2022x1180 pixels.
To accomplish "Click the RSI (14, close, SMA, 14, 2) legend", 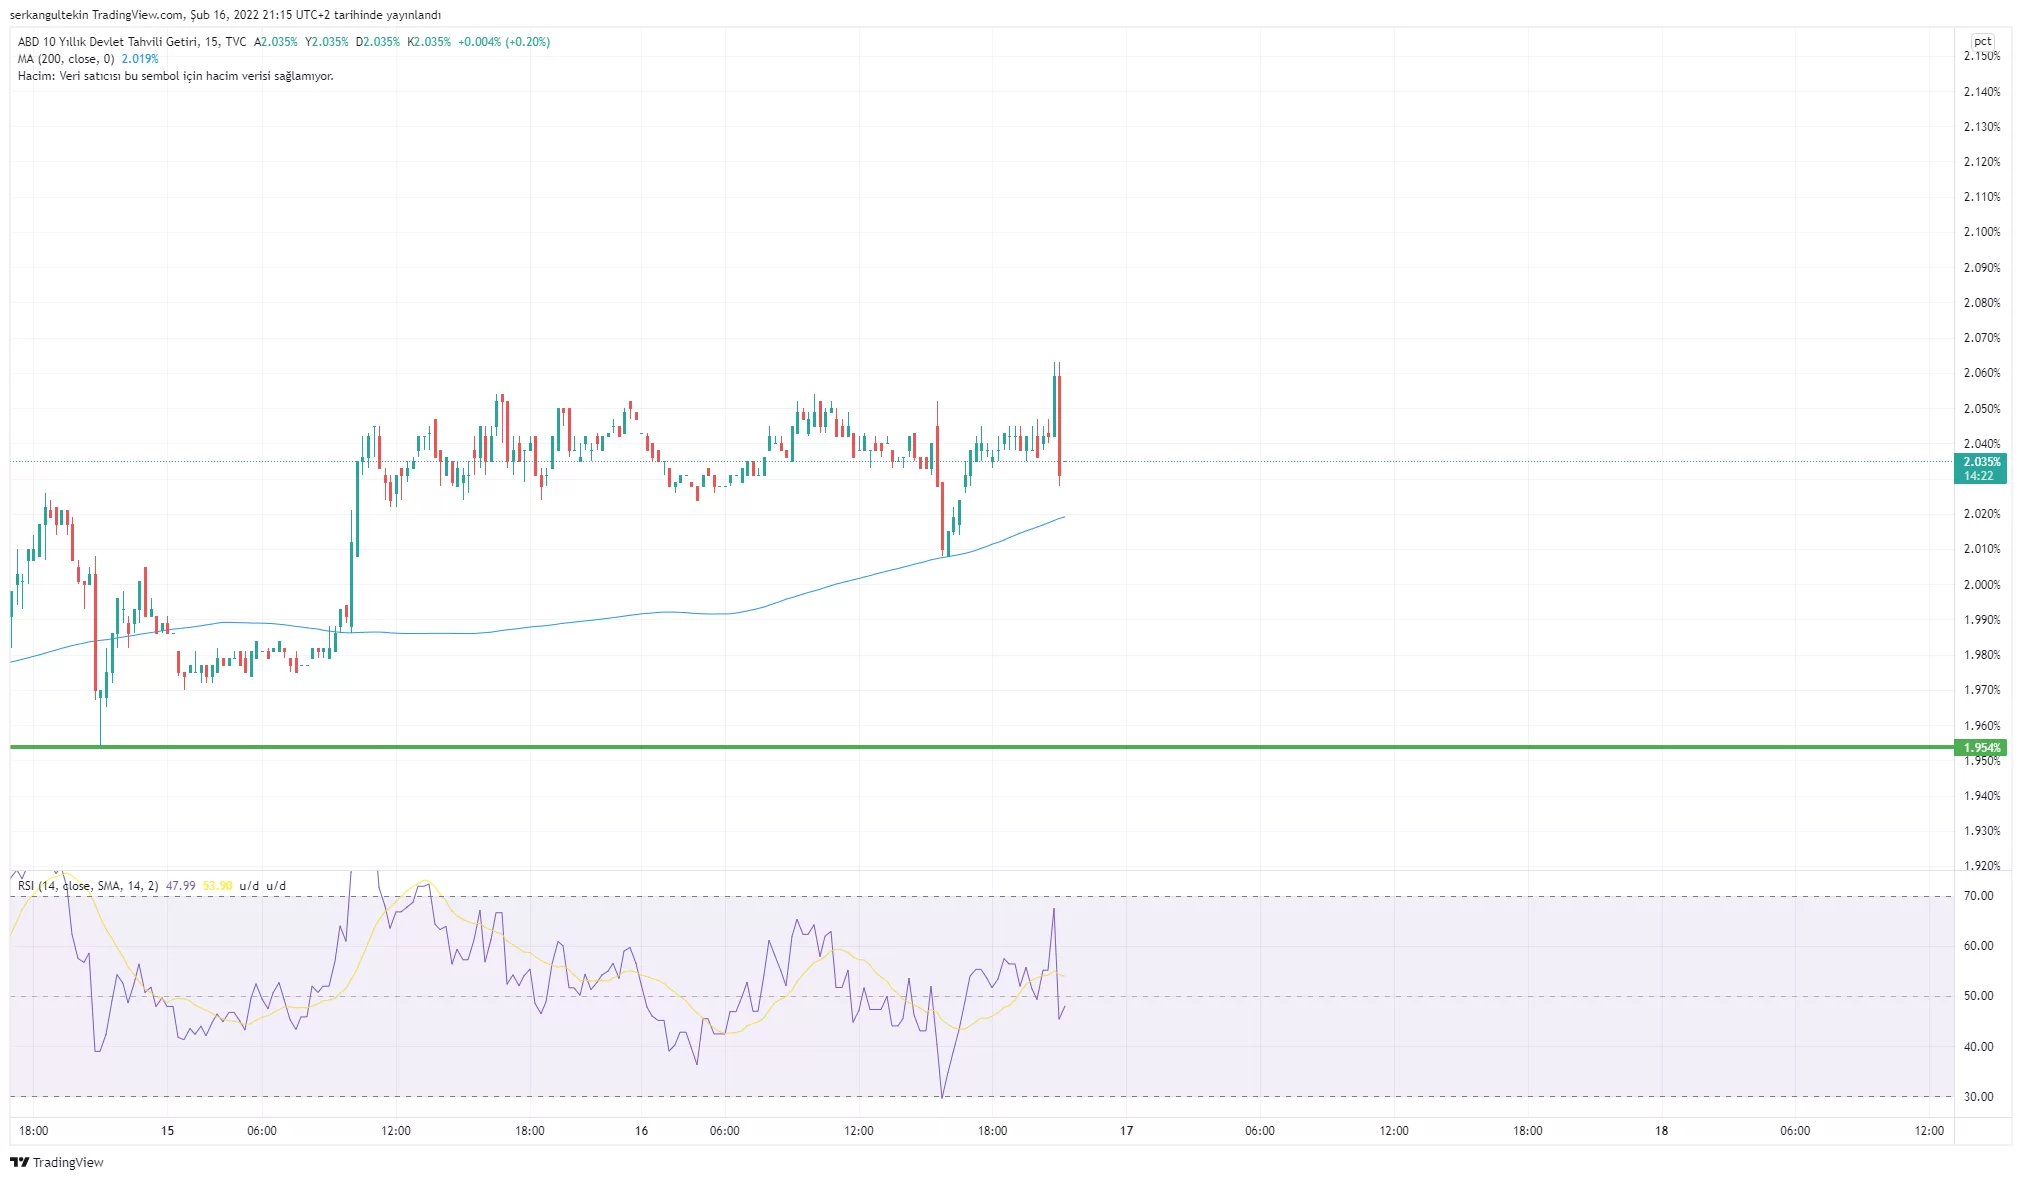I will (x=88, y=886).
